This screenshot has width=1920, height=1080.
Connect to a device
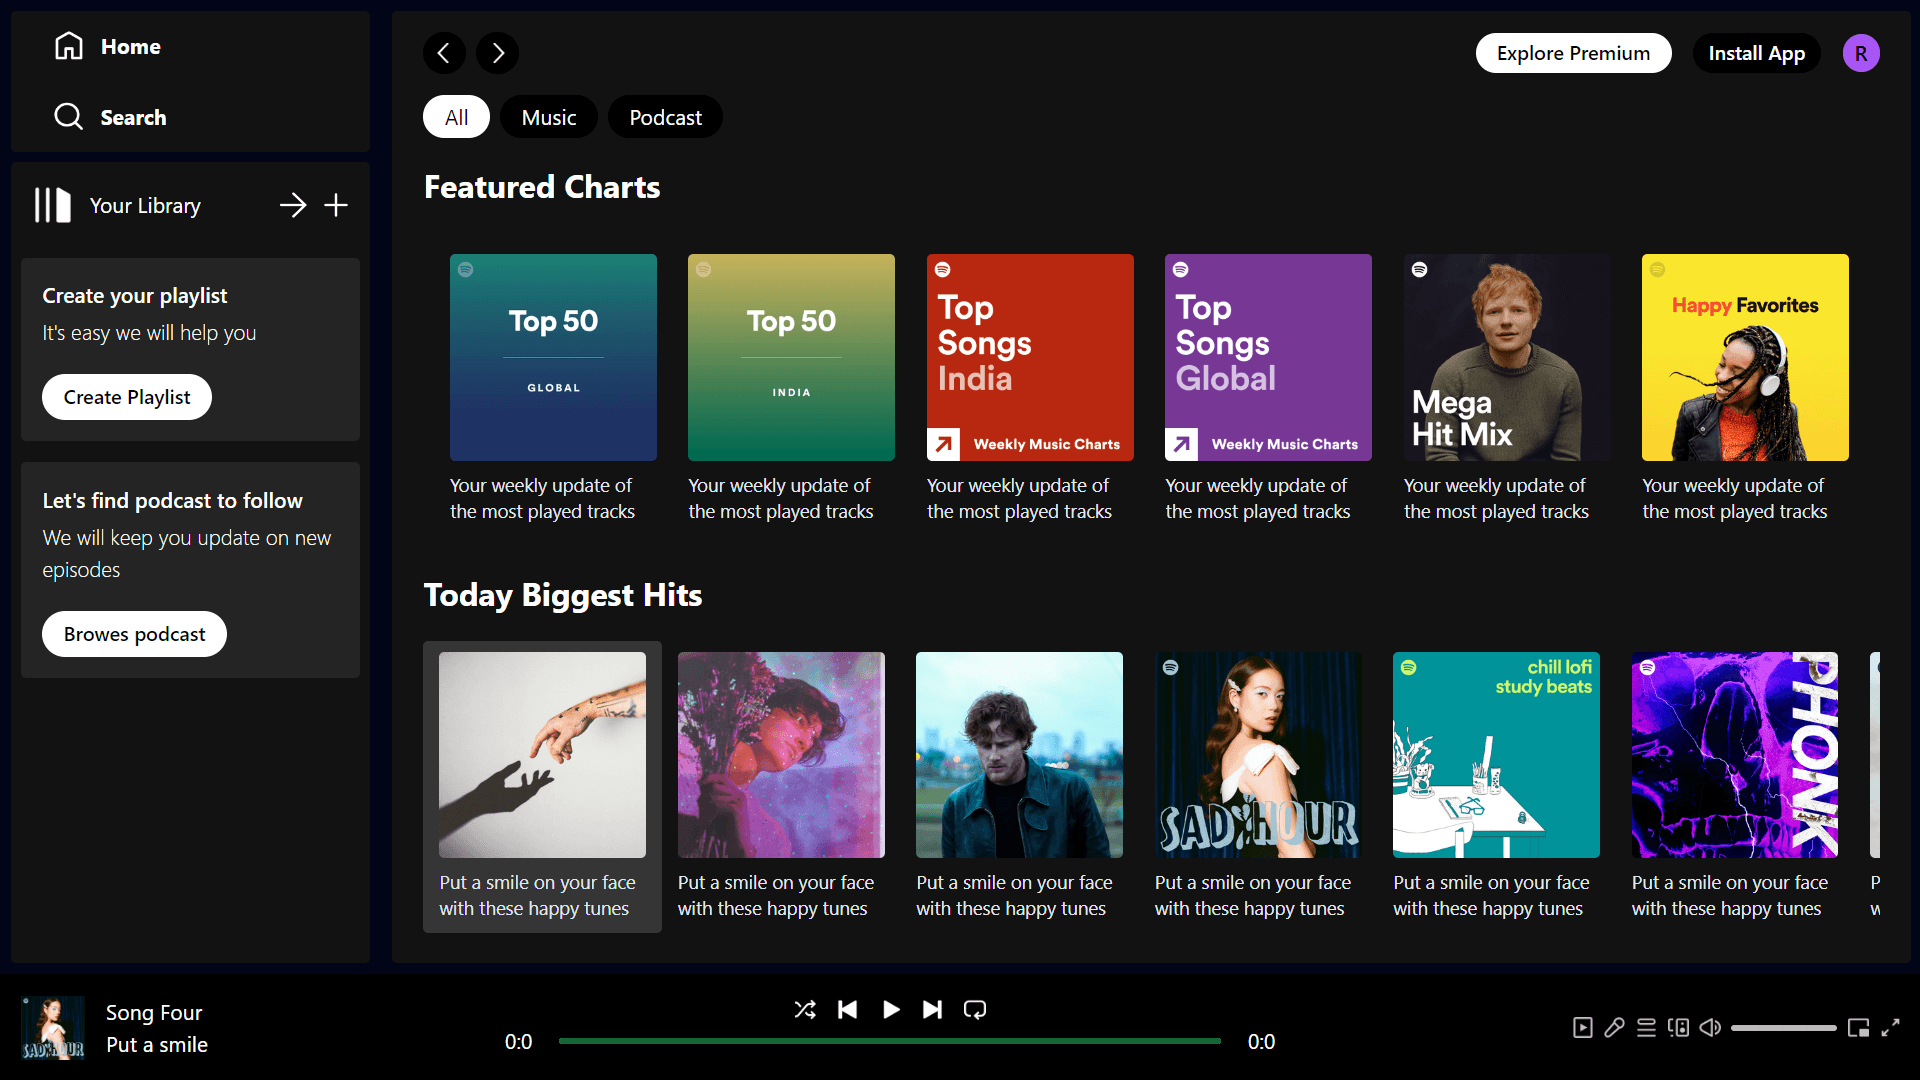(x=1678, y=1027)
